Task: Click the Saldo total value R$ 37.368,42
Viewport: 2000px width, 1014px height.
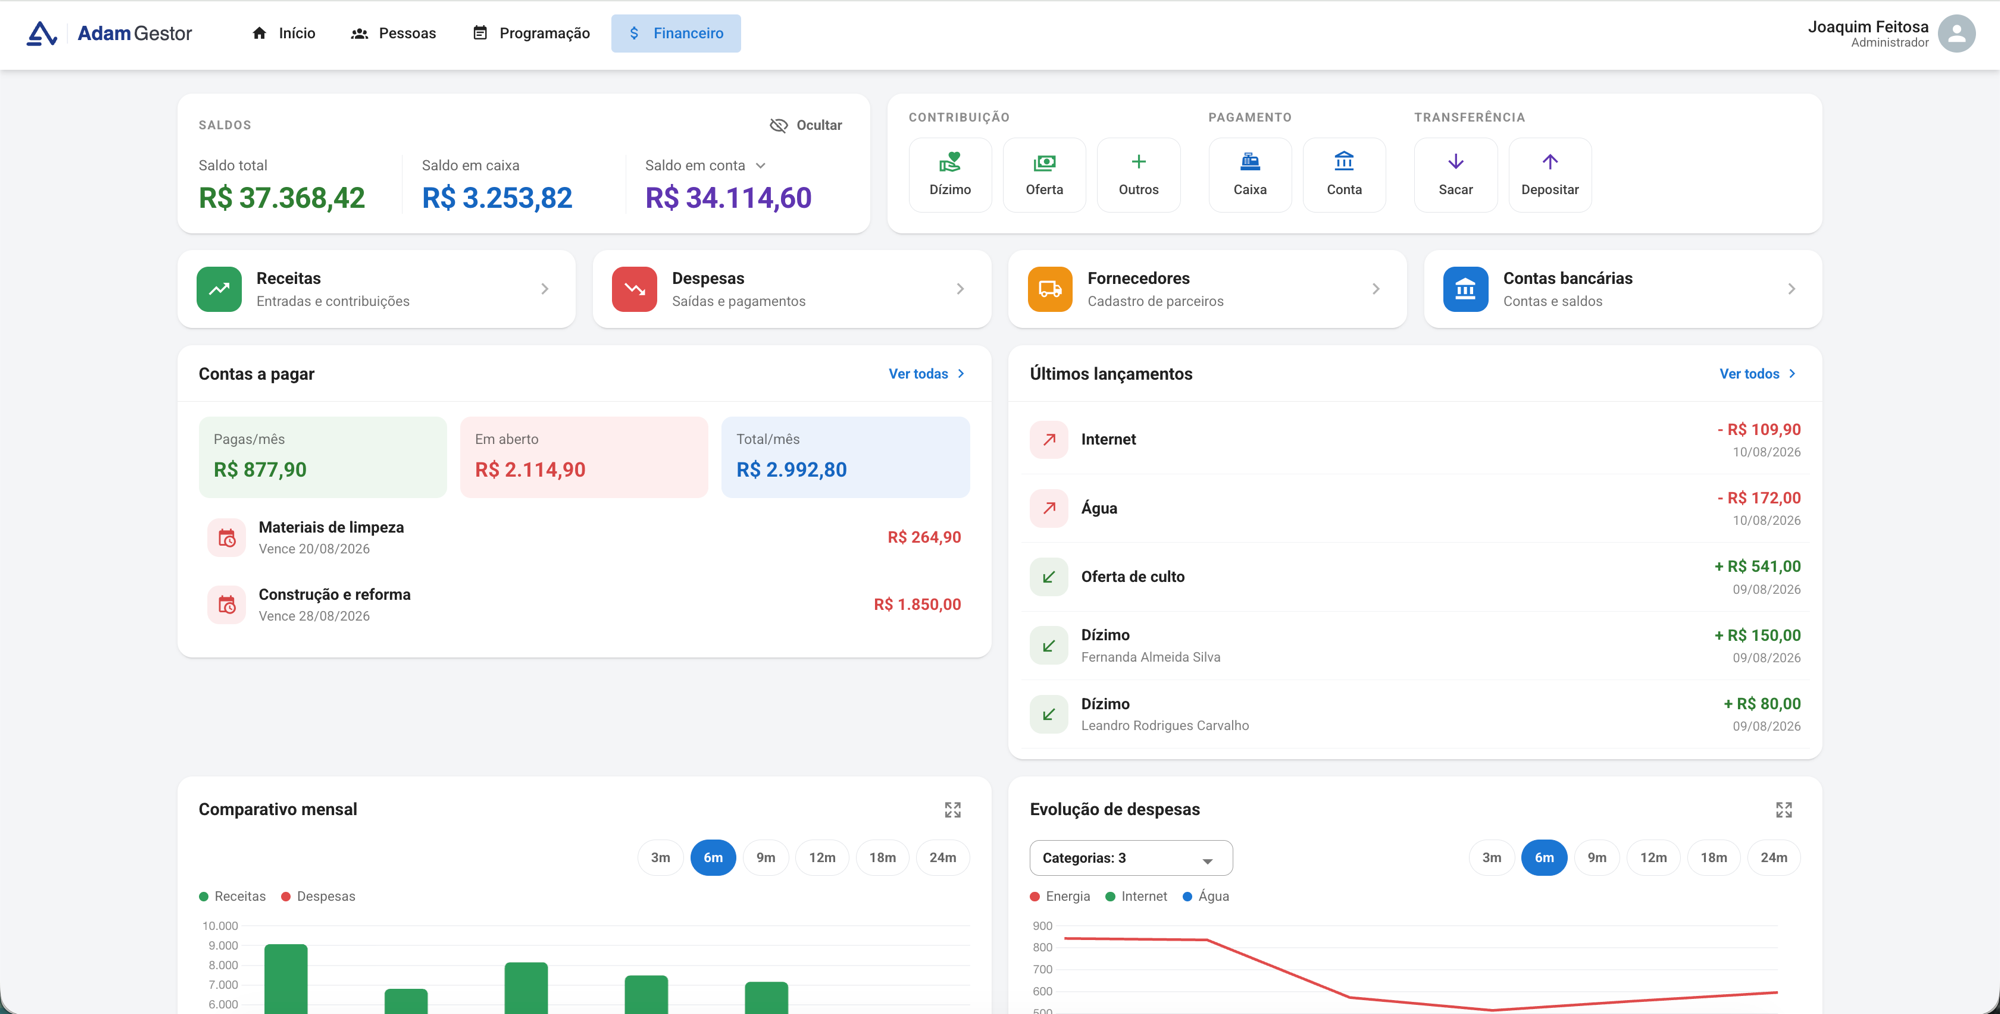Action: pos(282,198)
